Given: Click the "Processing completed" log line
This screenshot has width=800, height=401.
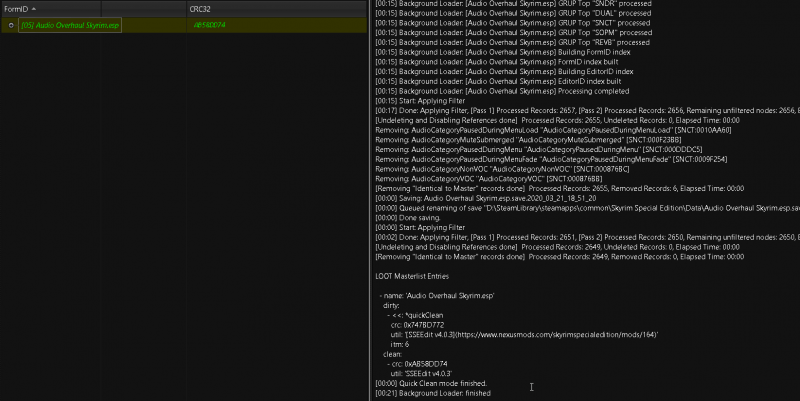Looking at the screenshot, I should point(502,91).
